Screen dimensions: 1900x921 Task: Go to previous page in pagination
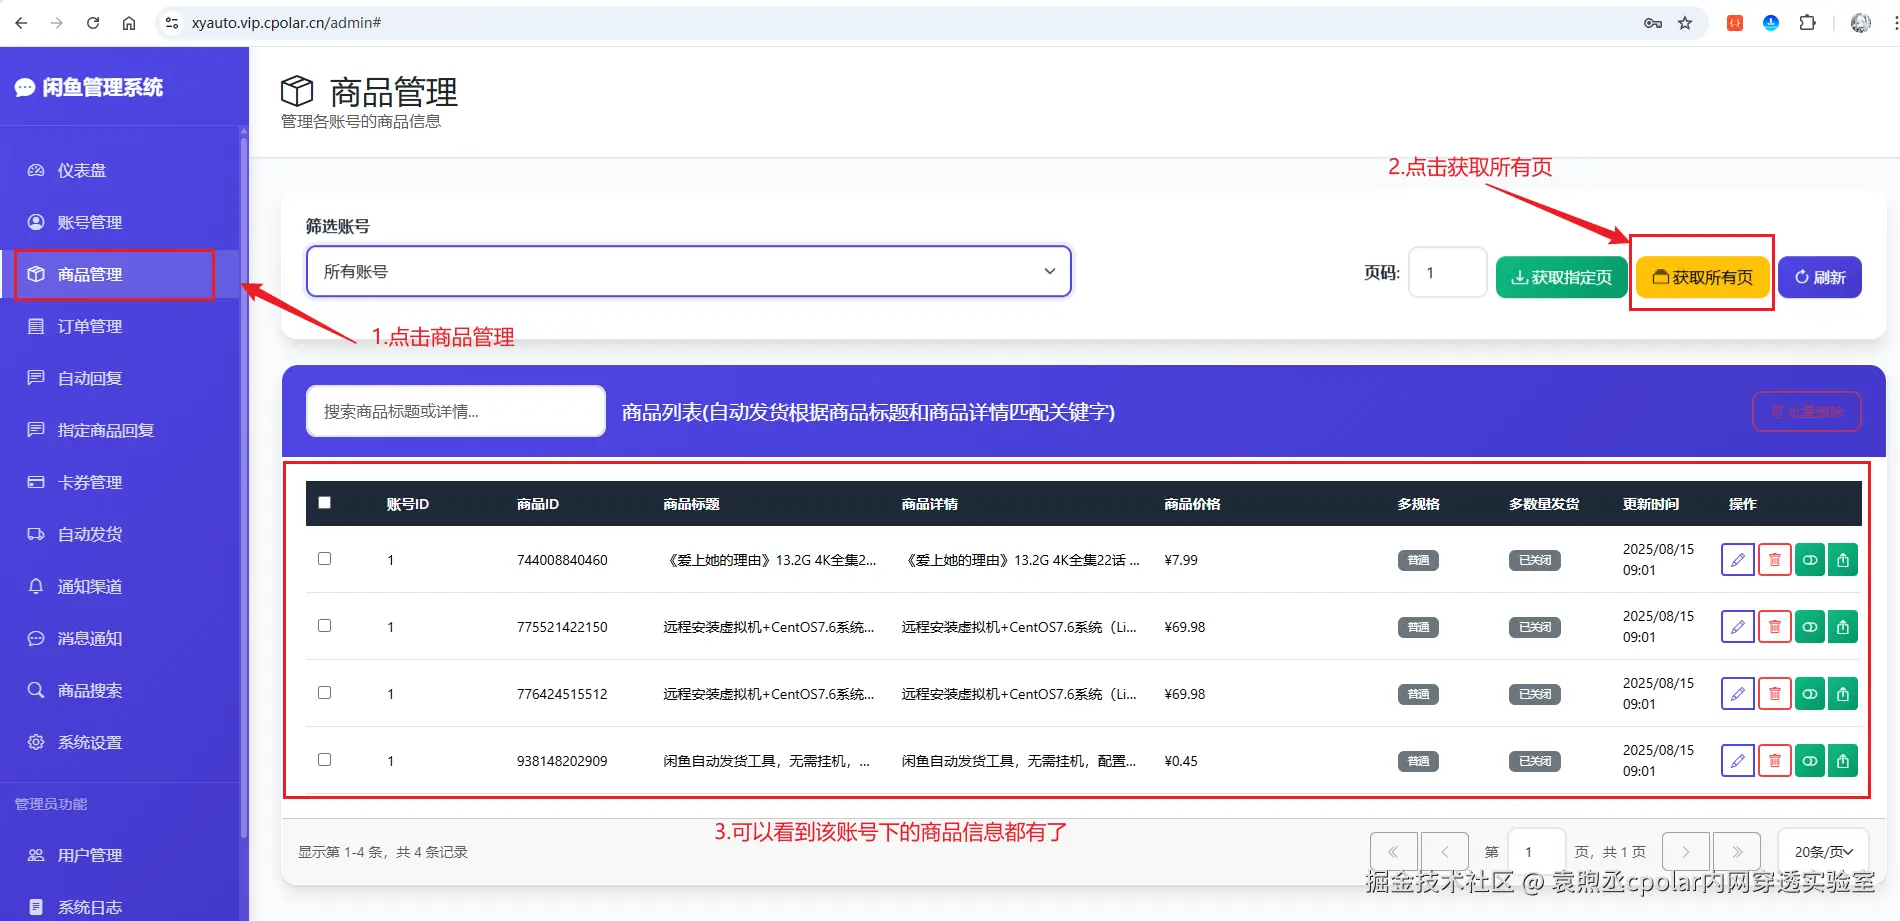coord(1445,852)
